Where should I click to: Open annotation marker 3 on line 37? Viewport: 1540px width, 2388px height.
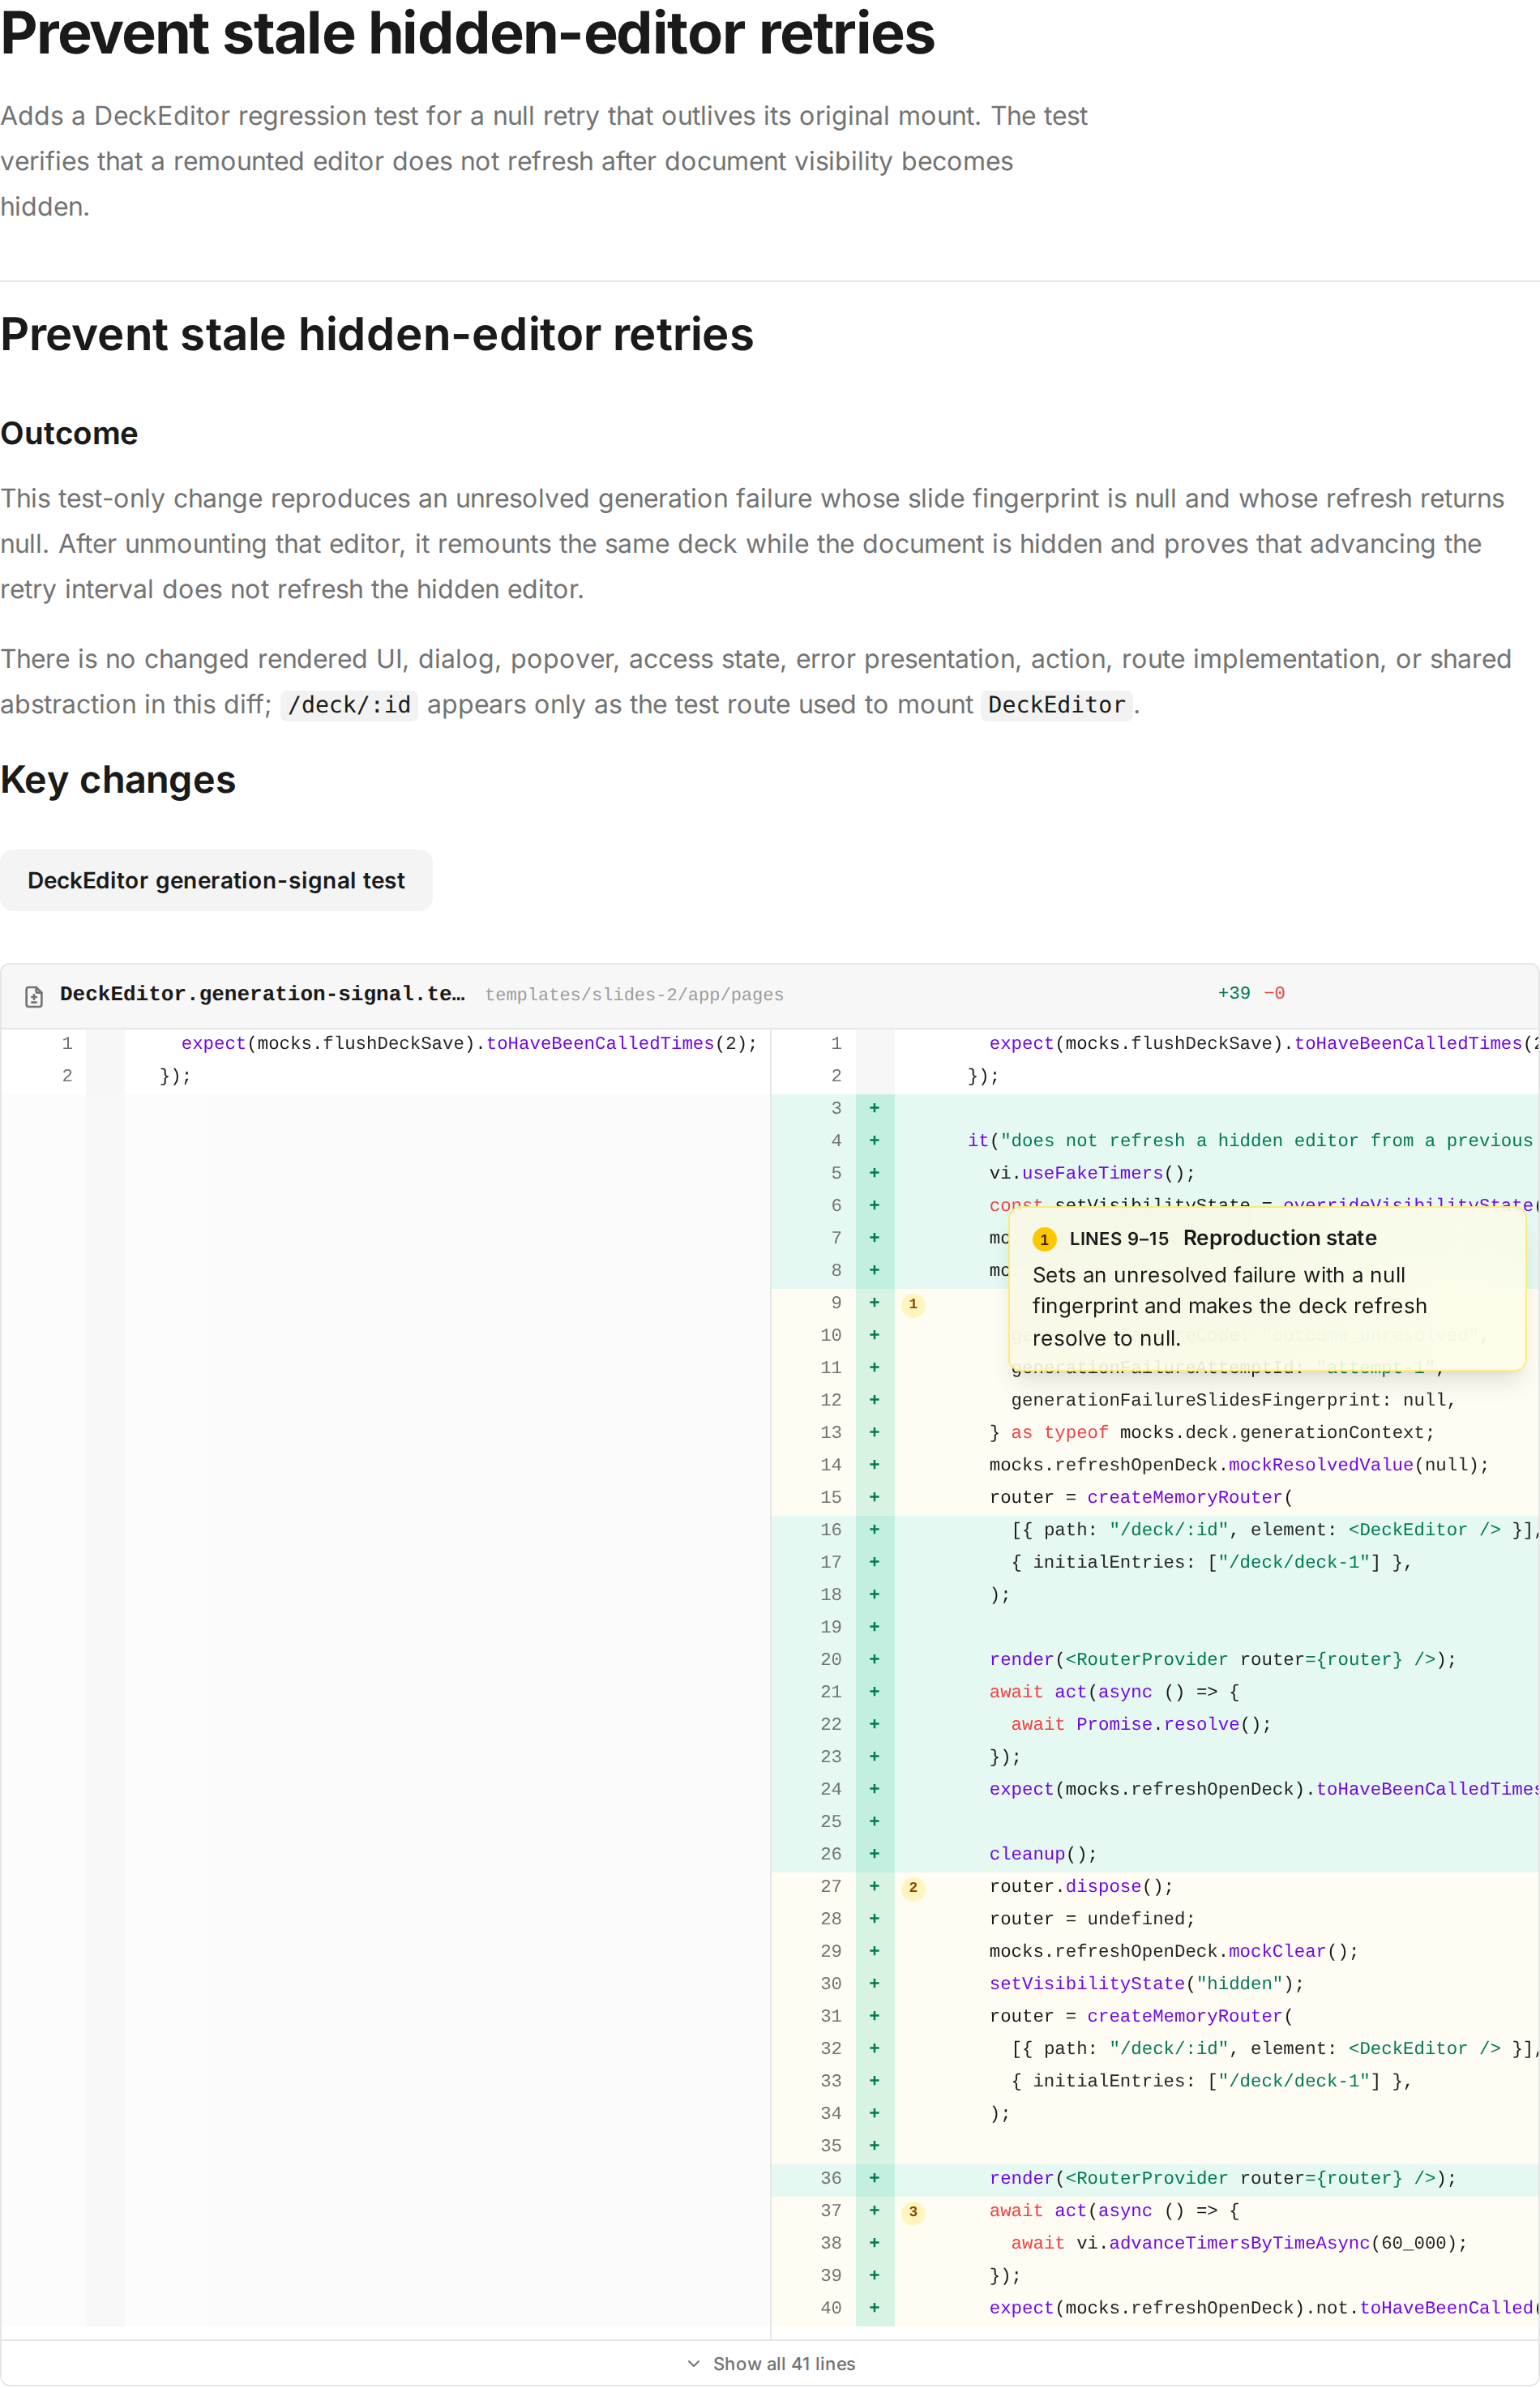click(x=912, y=2211)
